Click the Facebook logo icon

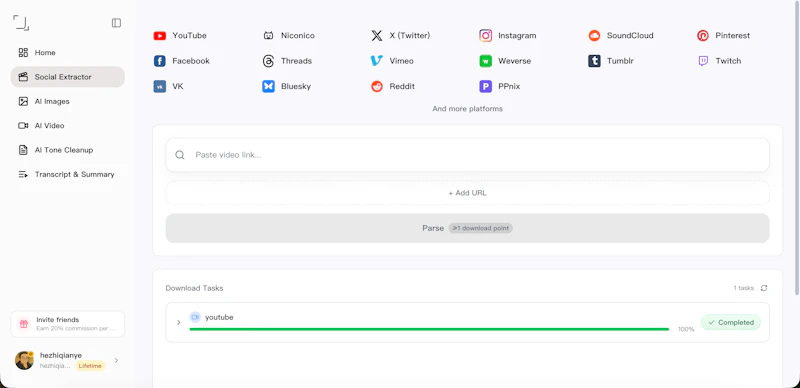[x=160, y=61]
